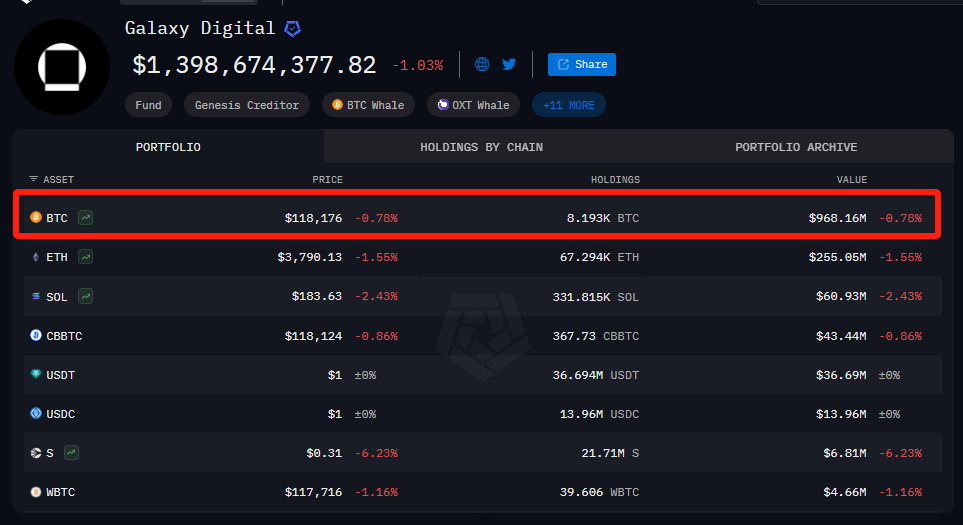Select the Genesis Creditor tag
The width and height of the screenshot is (963, 525).
(247, 105)
